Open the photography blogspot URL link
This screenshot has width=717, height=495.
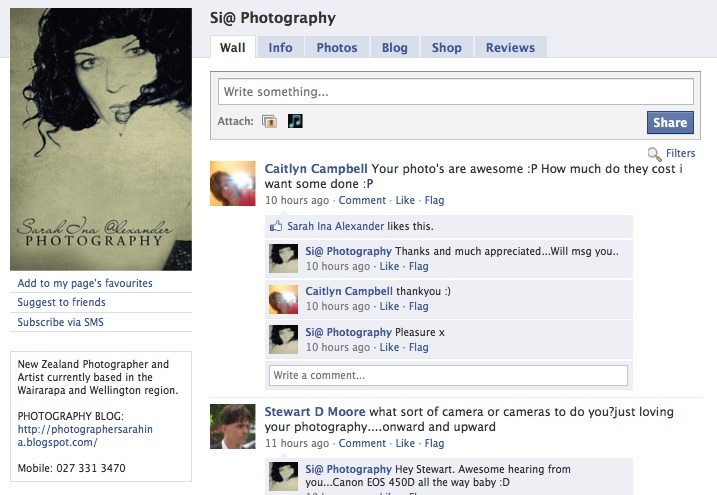pyautogui.click(x=85, y=436)
